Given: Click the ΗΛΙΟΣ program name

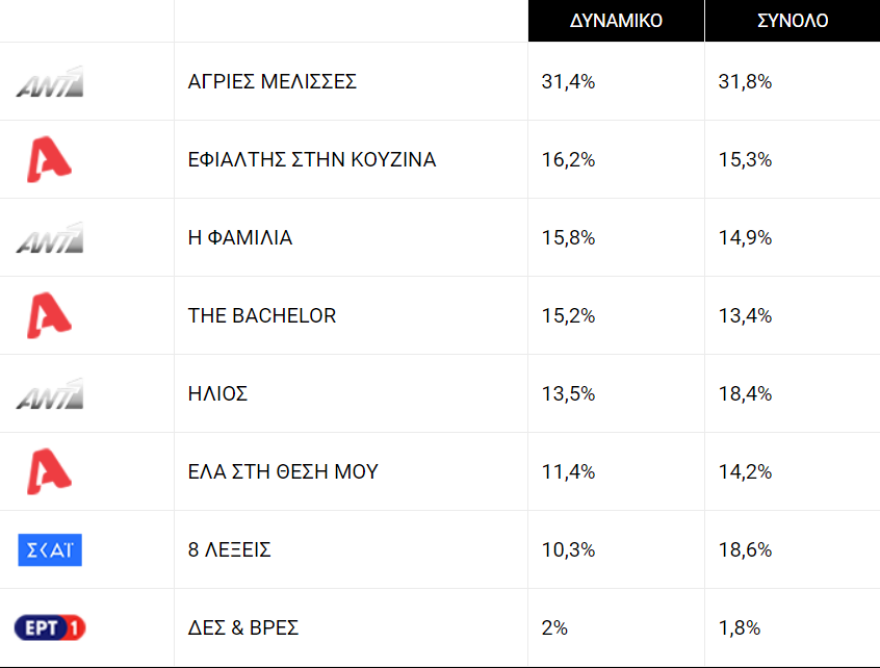Looking at the screenshot, I should [217, 394].
